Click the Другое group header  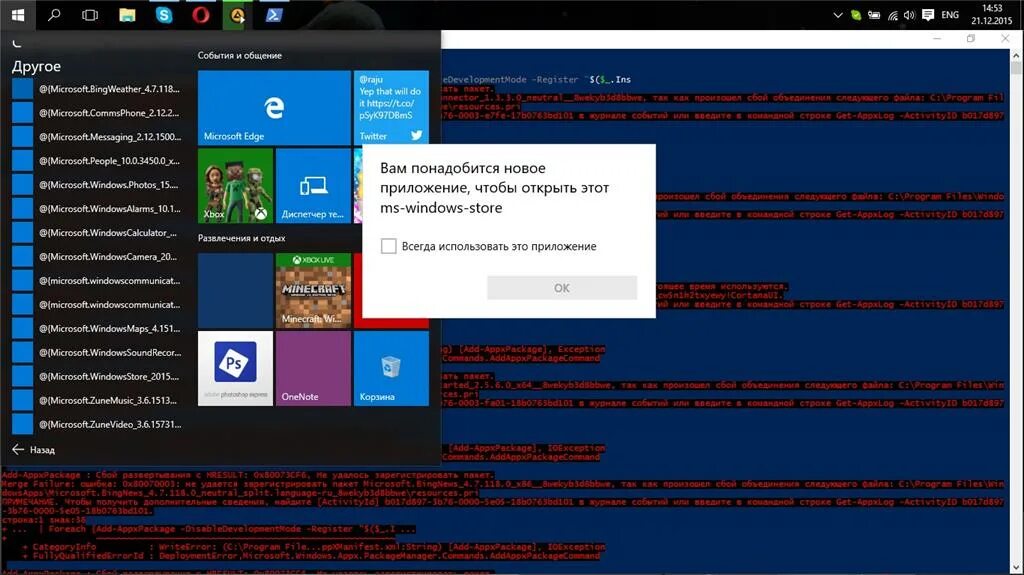37,66
